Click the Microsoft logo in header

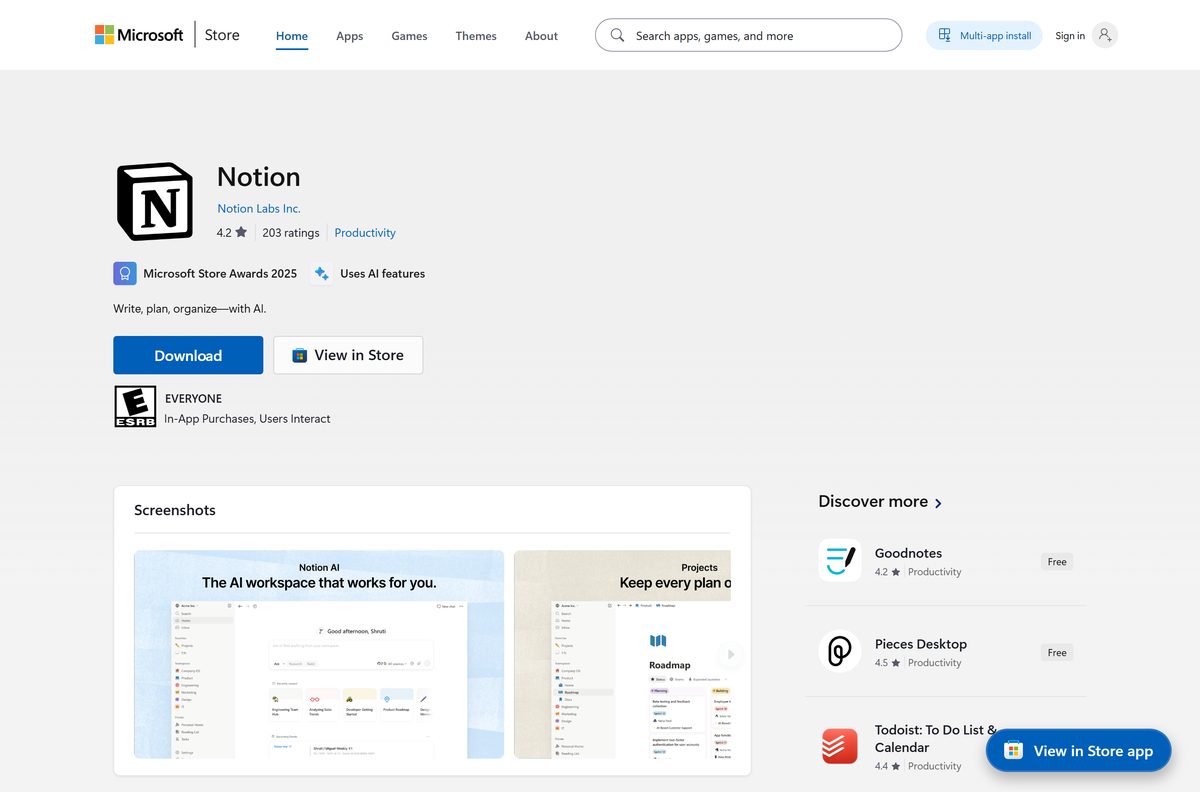pyautogui.click(x=139, y=35)
